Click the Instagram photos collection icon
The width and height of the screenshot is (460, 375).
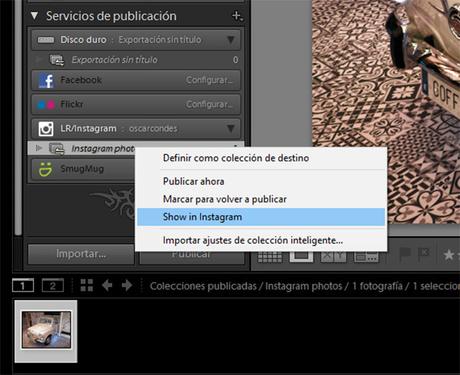click(x=57, y=149)
